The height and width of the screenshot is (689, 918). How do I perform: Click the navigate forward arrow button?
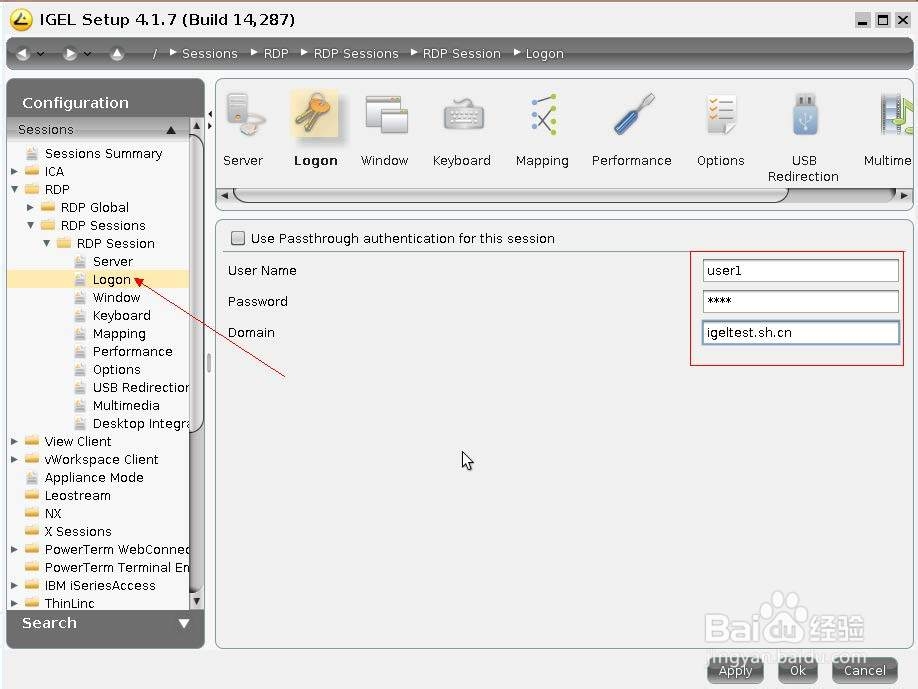point(70,54)
